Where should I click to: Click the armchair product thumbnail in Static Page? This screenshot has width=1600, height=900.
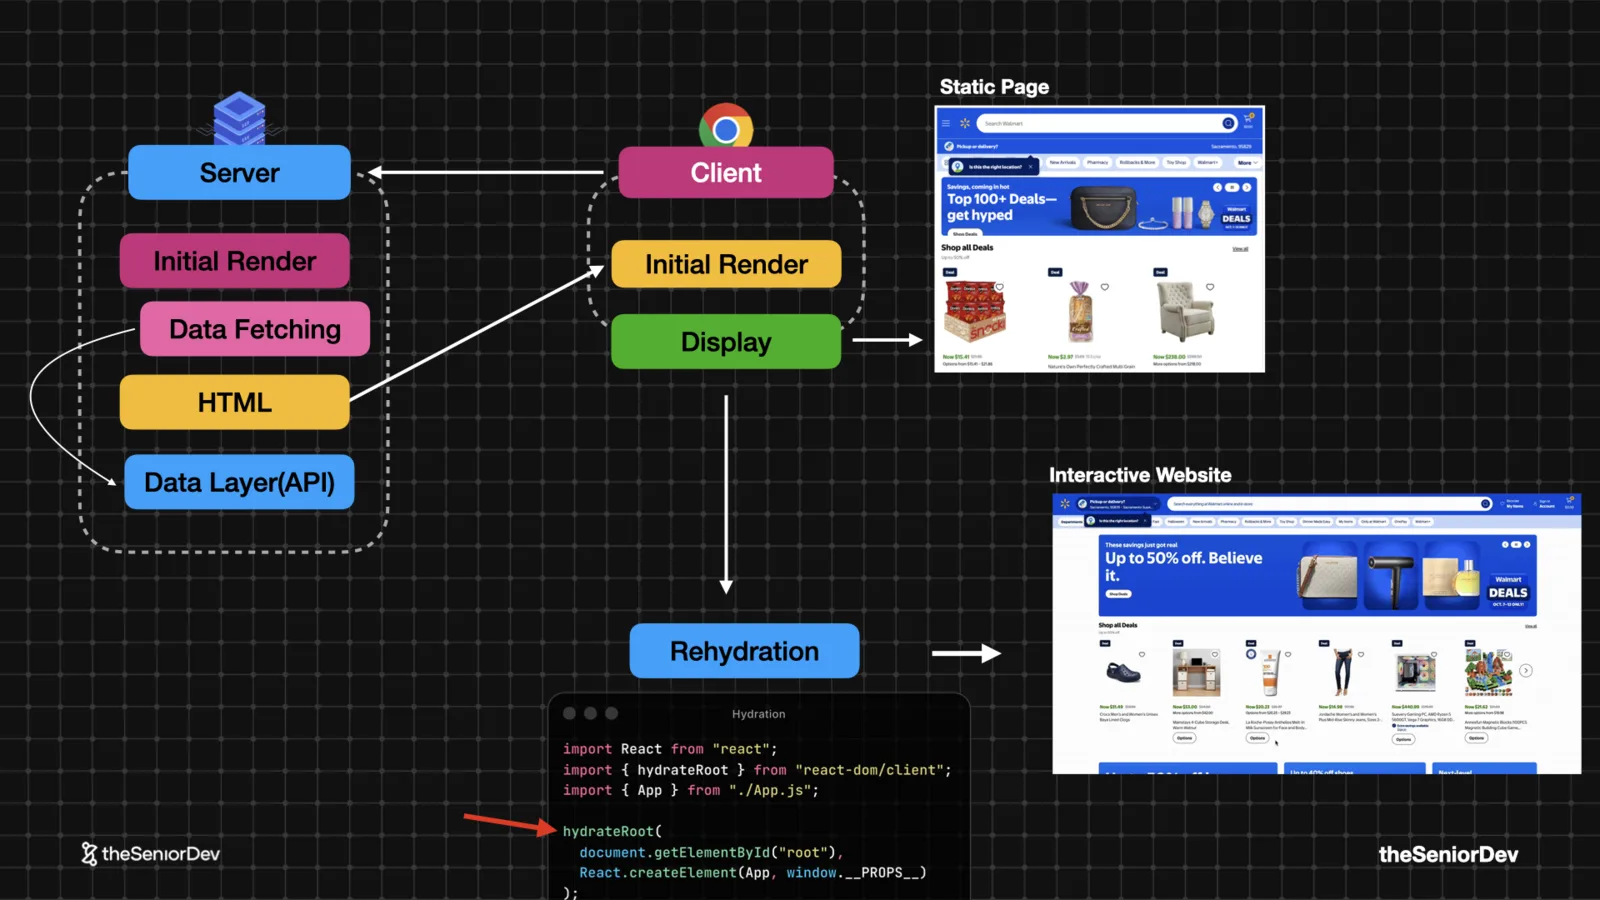click(1185, 311)
